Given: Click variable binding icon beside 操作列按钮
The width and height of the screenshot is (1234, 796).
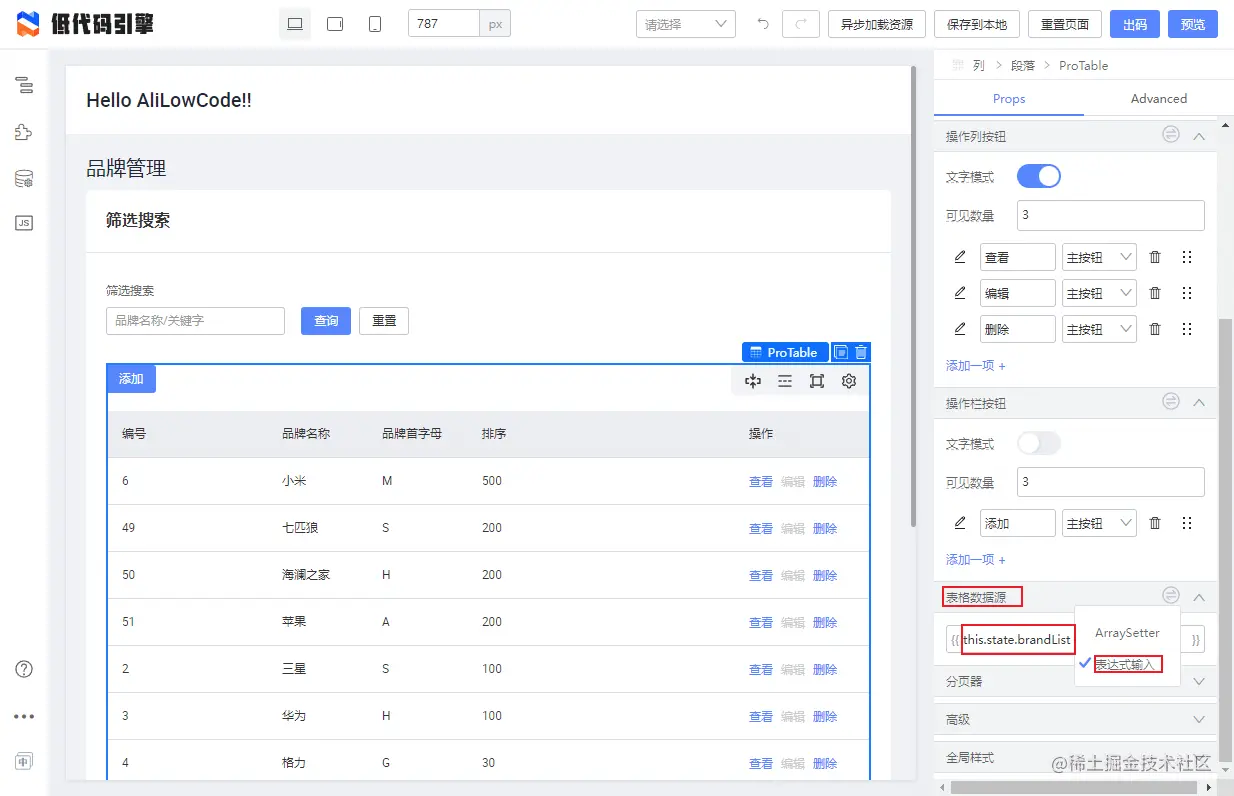Looking at the screenshot, I should (x=1171, y=135).
